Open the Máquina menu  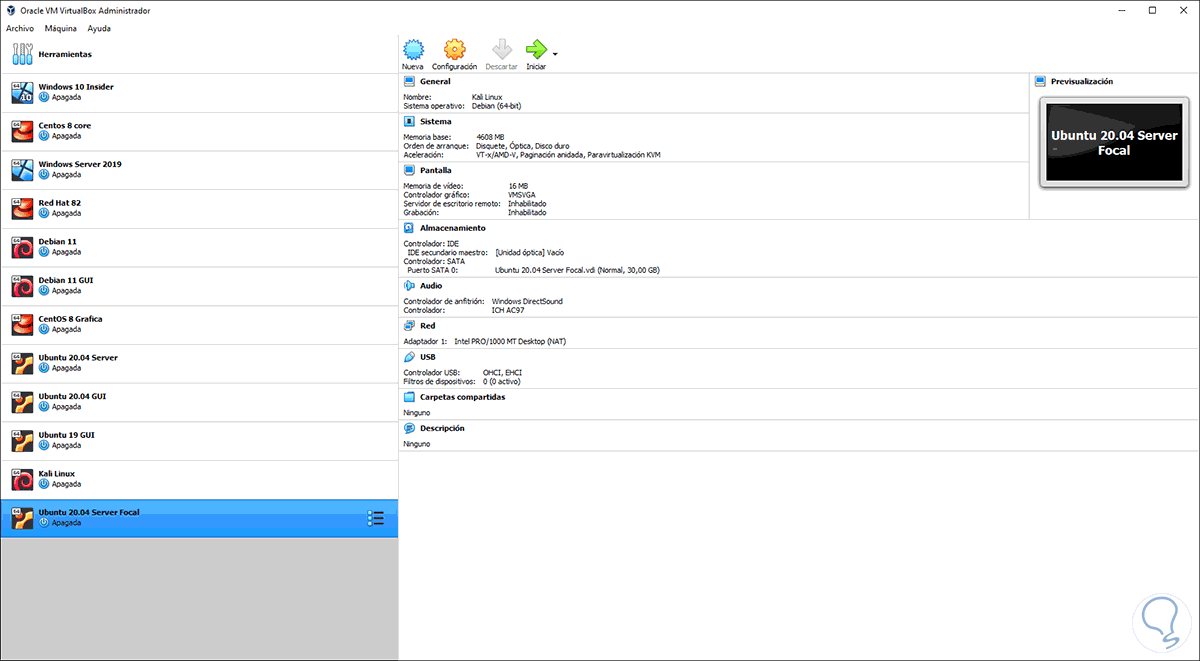pyautogui.click(x=61, y=28)
